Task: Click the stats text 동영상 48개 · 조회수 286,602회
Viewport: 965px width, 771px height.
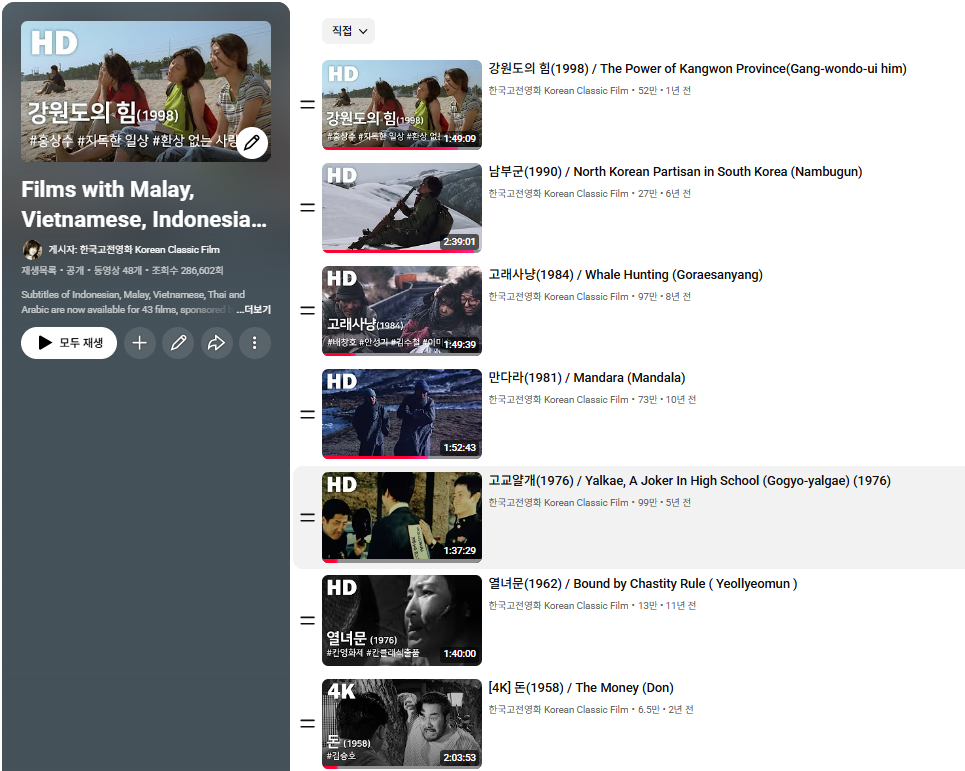Action: [x=158, y=271]
